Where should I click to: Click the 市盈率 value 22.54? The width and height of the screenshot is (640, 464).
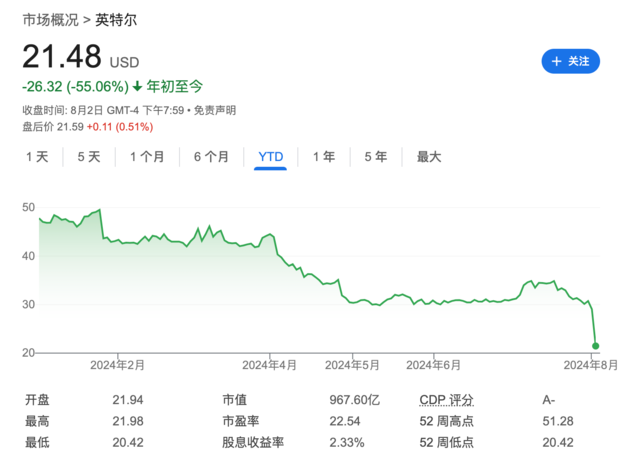click(345, 421)
